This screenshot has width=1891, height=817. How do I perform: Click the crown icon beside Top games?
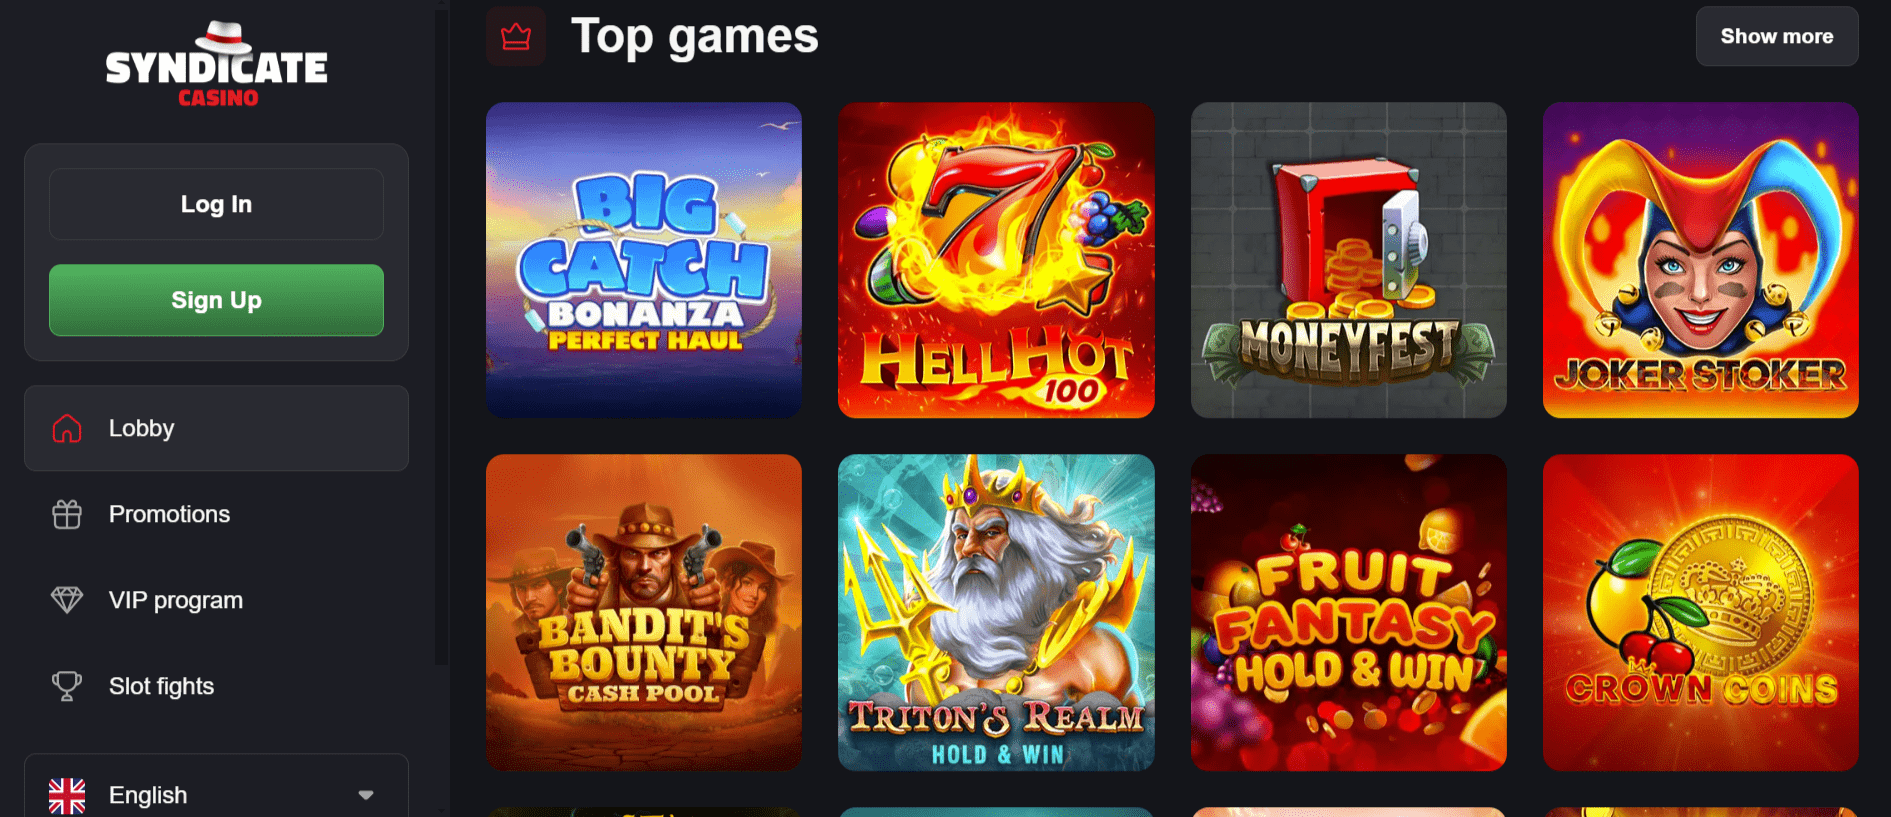coord(516,37)
